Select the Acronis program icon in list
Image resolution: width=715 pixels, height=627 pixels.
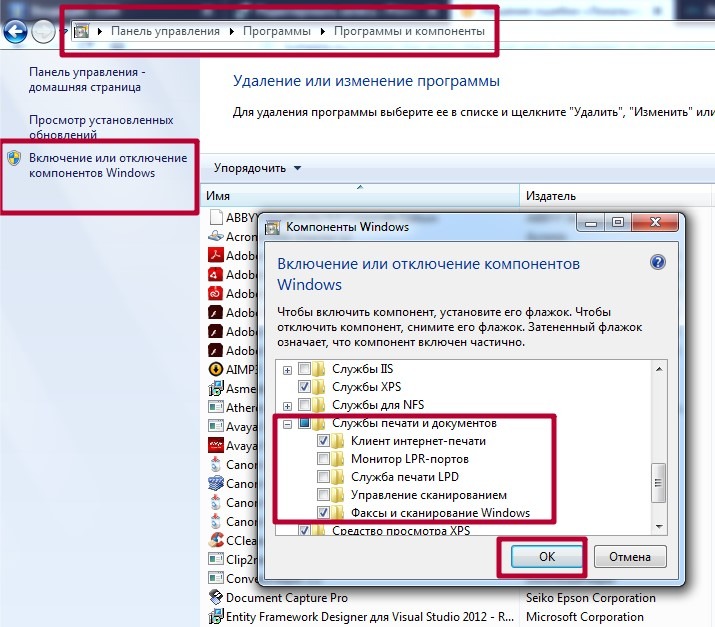216,237
